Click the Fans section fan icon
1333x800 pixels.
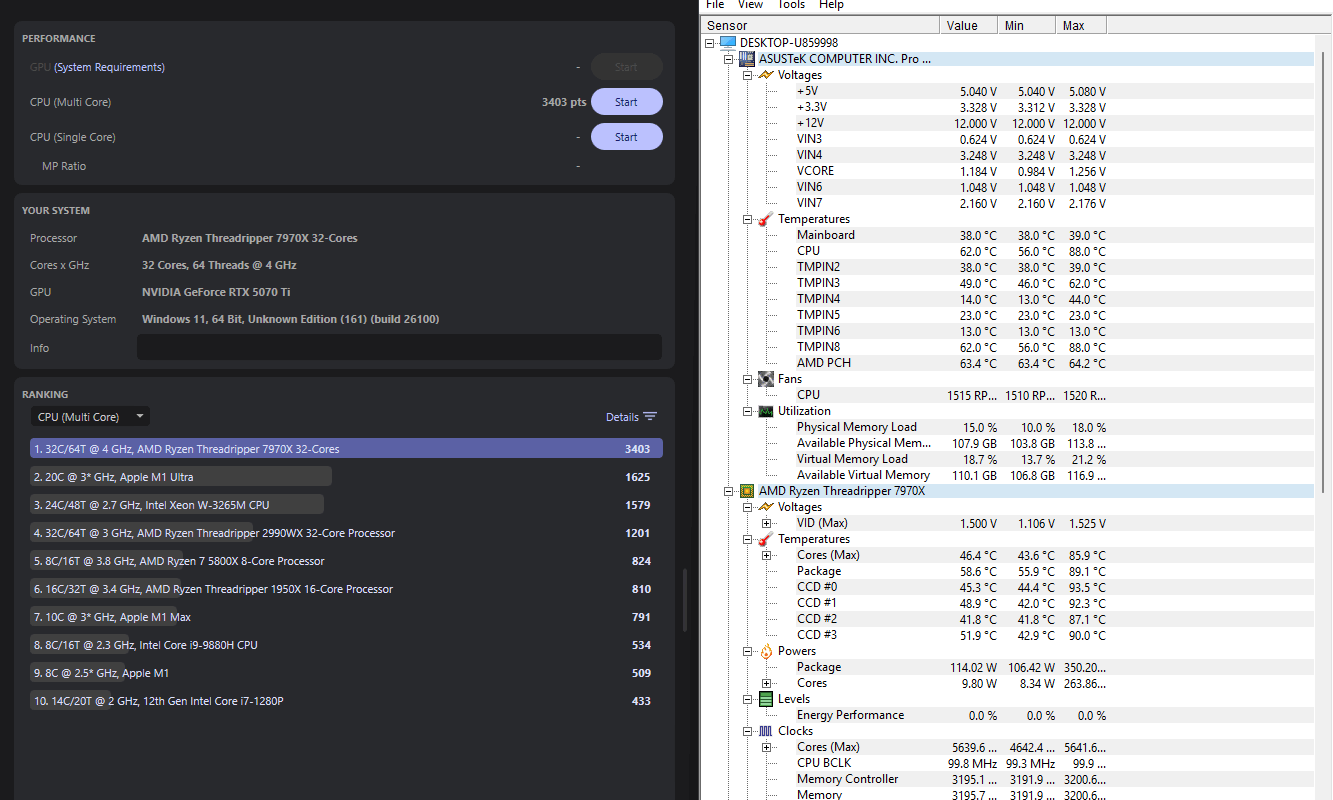coord(765,379)
